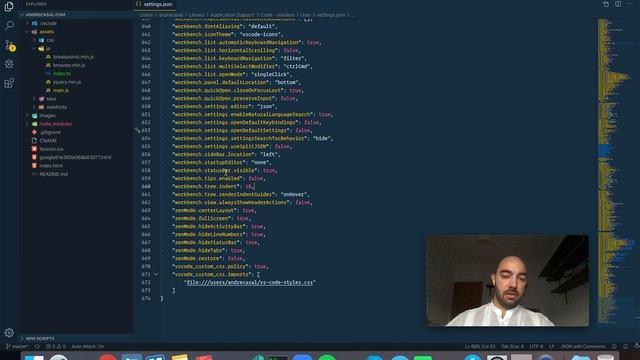Fold the vscode_custom_css.imports array at line 671
The height and width of the screenshot is (360, 640).
click(156, 274)
